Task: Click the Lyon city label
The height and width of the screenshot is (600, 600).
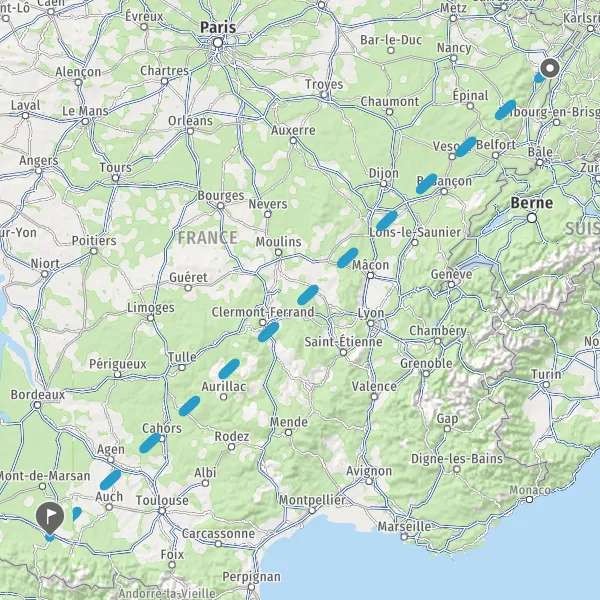Action: [x=371, y=313]
